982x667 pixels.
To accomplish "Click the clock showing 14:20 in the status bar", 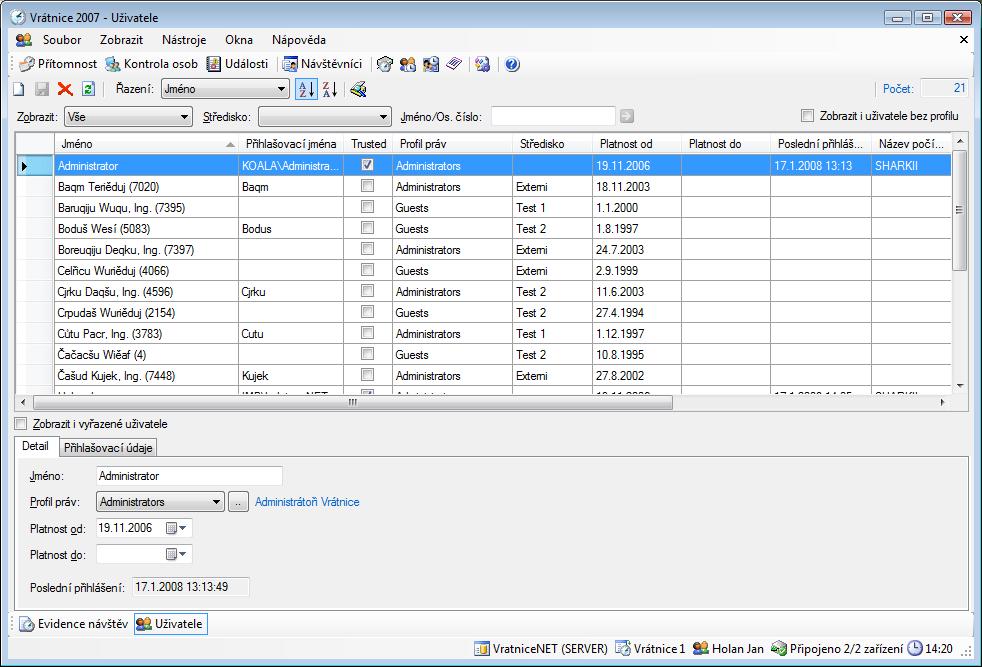I will click(x=930, y=649).
